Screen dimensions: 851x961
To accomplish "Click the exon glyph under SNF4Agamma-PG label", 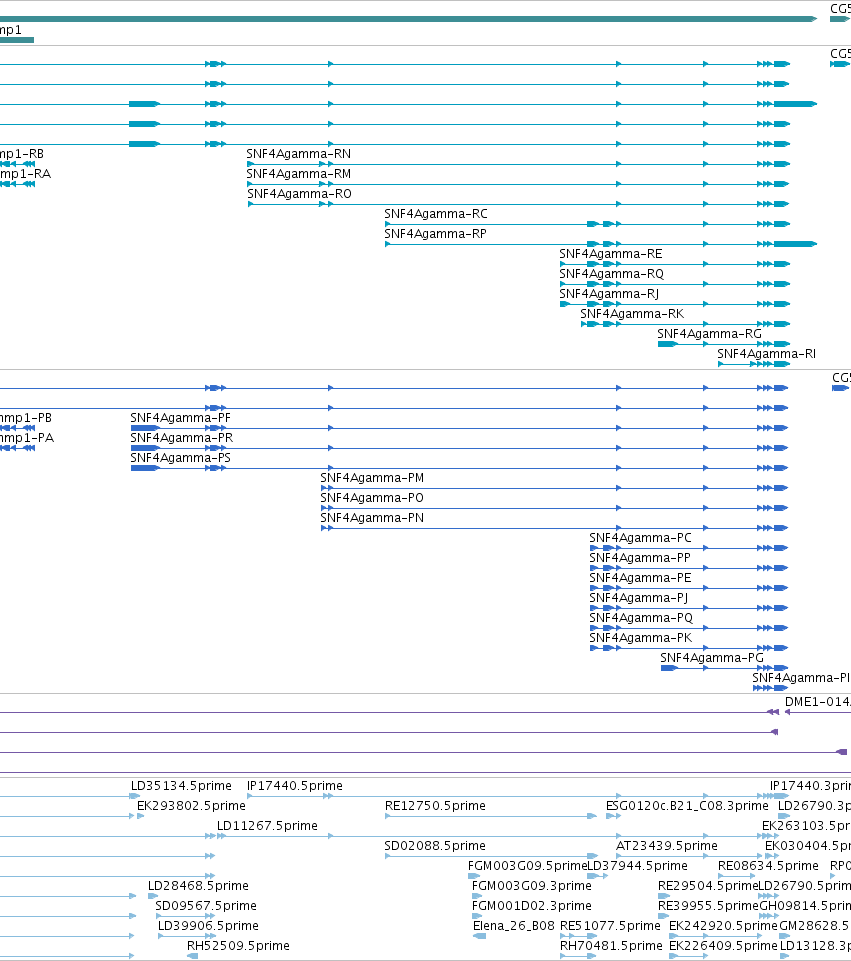I will 668,668.
